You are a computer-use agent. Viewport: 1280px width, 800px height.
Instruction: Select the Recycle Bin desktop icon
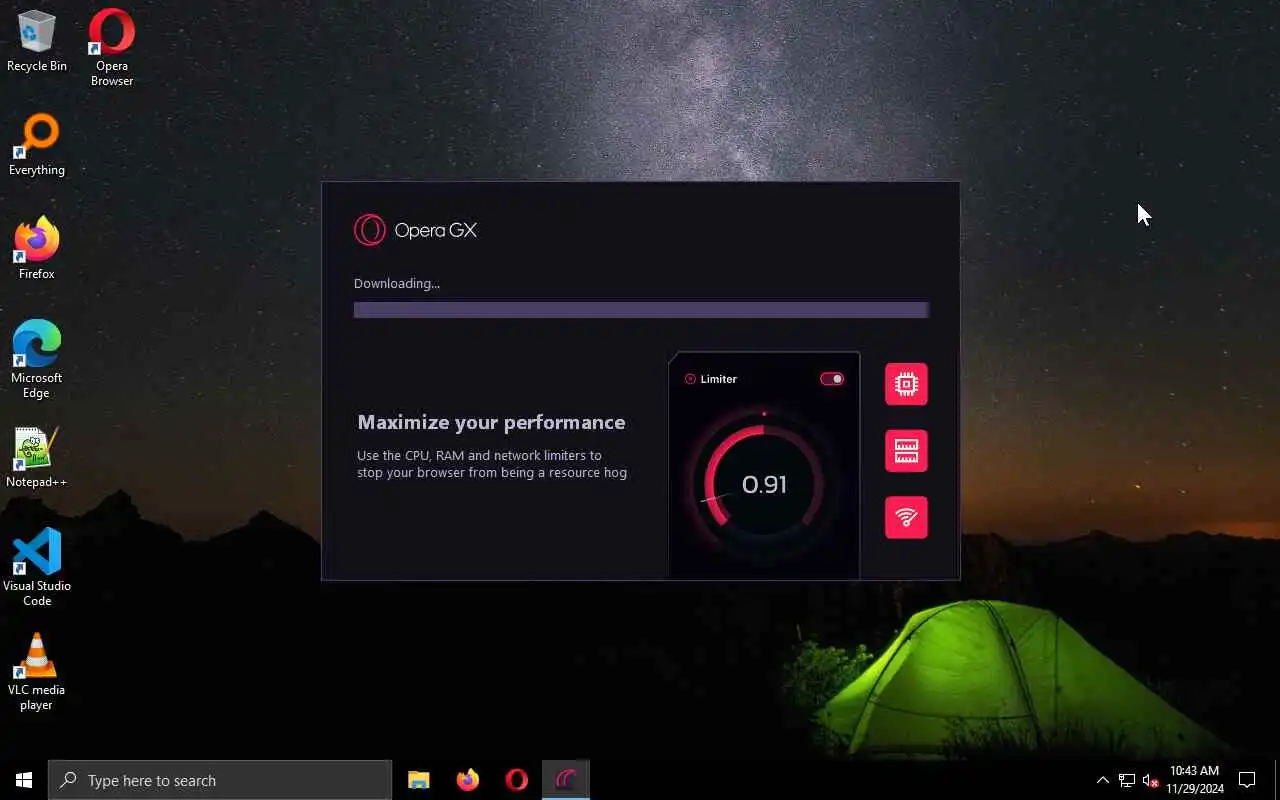click(x=37, y=41)
